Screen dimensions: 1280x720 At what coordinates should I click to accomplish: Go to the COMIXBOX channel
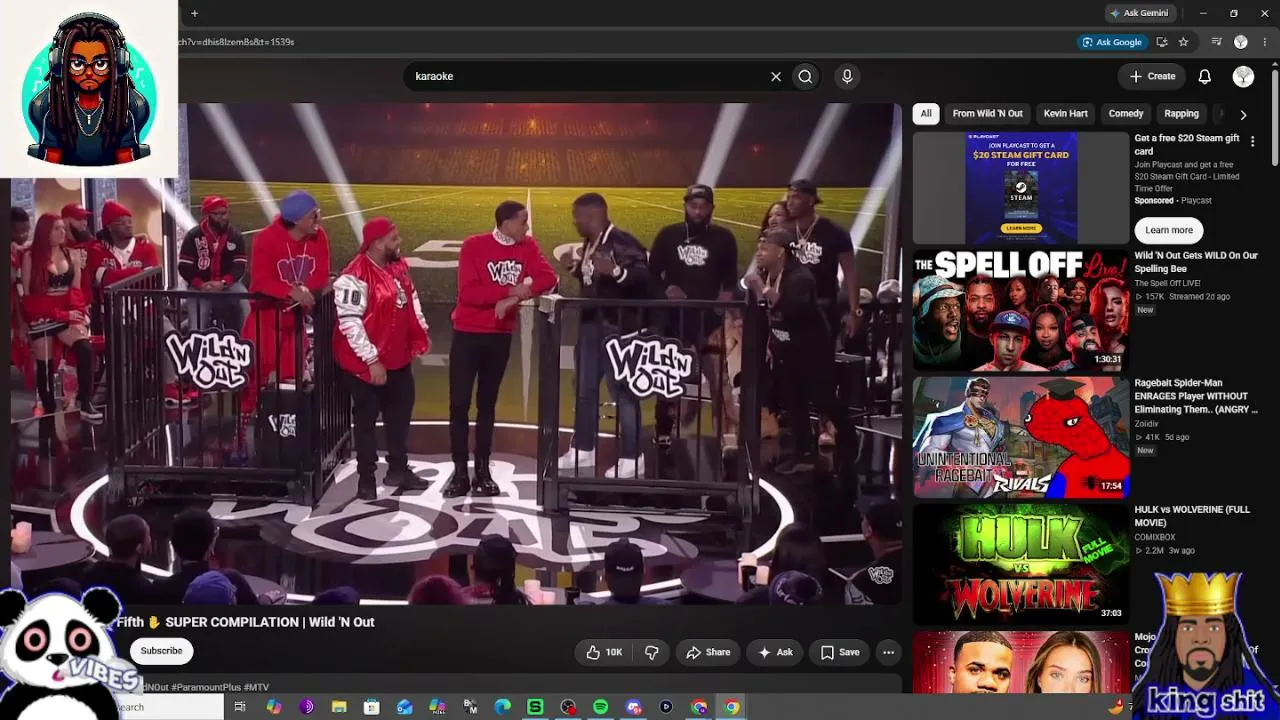[x=1154, y=537]
